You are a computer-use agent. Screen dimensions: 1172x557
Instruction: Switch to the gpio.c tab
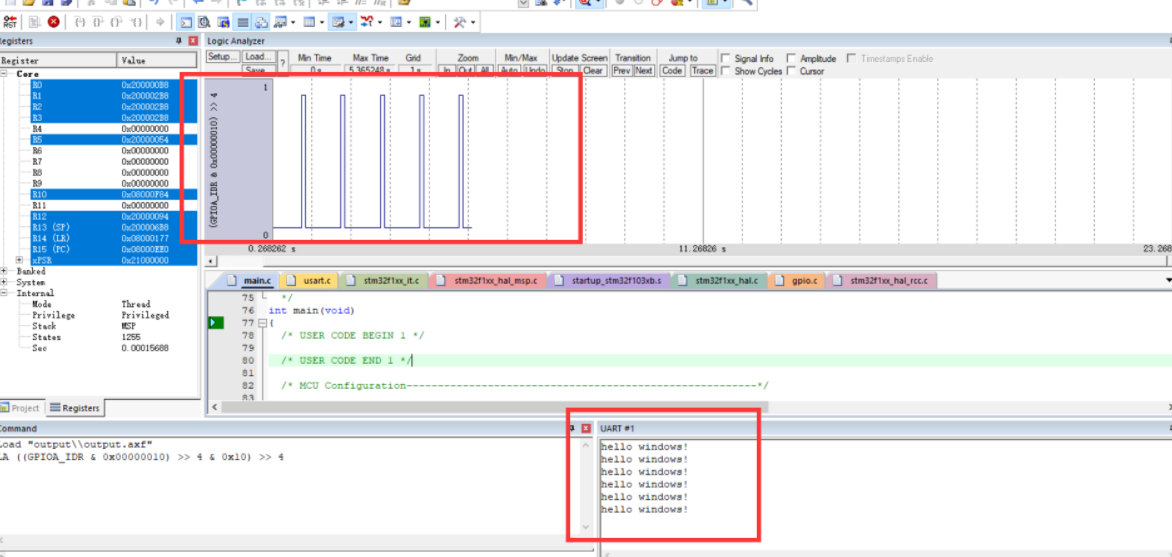pyautogui.click(x=797, y=281)
